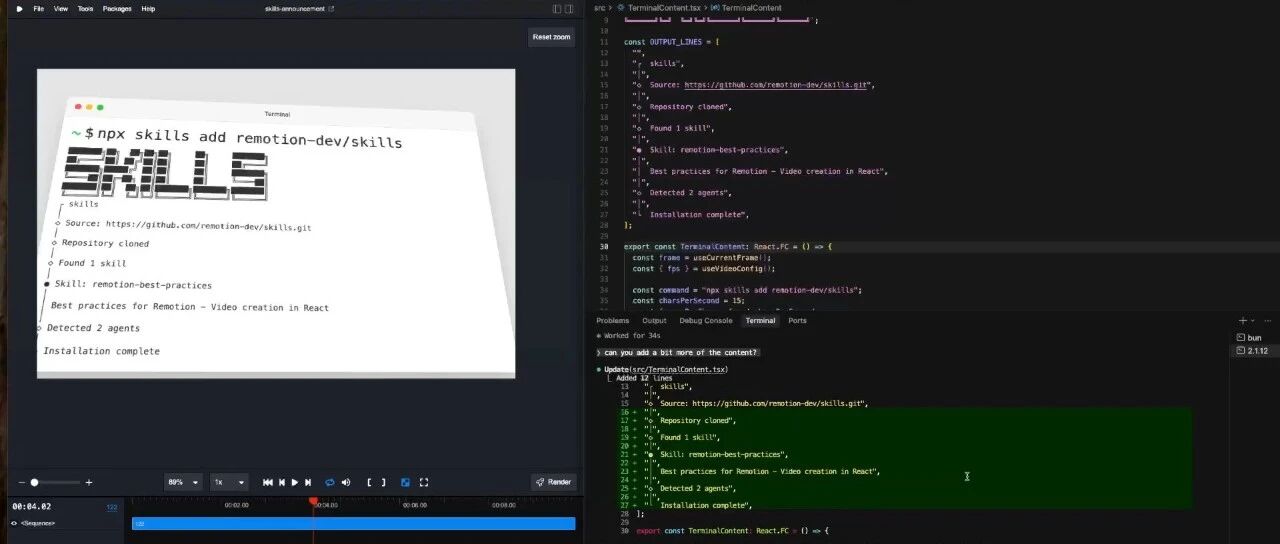Click the Render button

553,482
